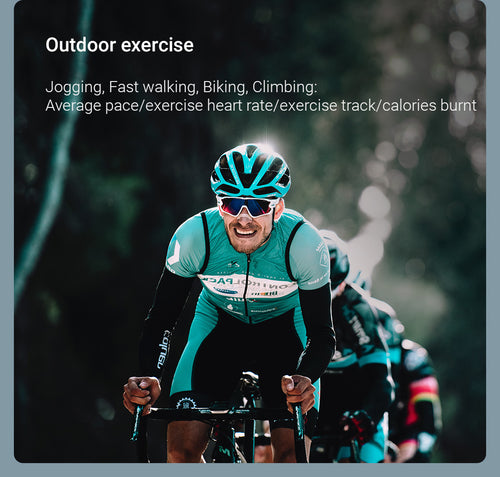The image size is (500, 477).
Task: Click the sponsor logo on the jersey chest
Action: coord(248,286)
